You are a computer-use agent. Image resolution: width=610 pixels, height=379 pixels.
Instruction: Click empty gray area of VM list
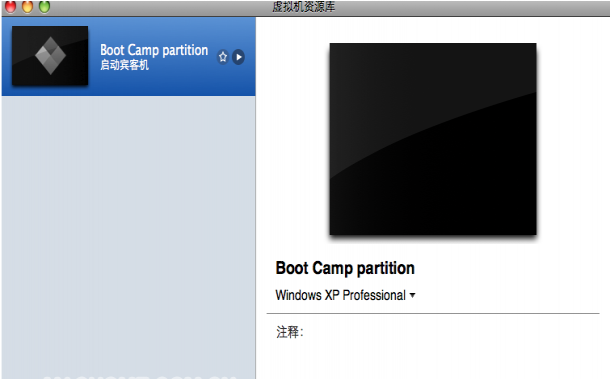128,233
